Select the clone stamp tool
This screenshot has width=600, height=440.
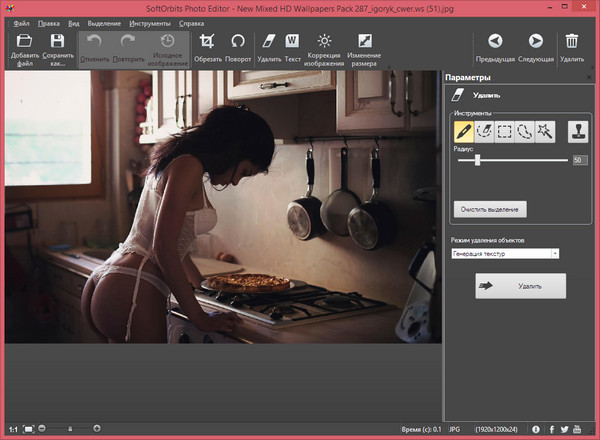[x=578, y=131]
